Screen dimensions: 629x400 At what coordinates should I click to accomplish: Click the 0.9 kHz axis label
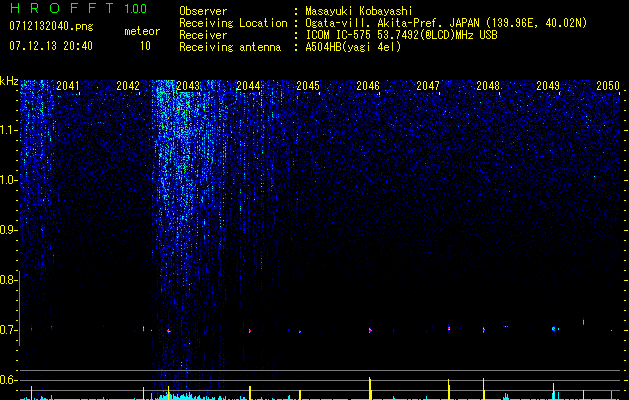point(8,230)
